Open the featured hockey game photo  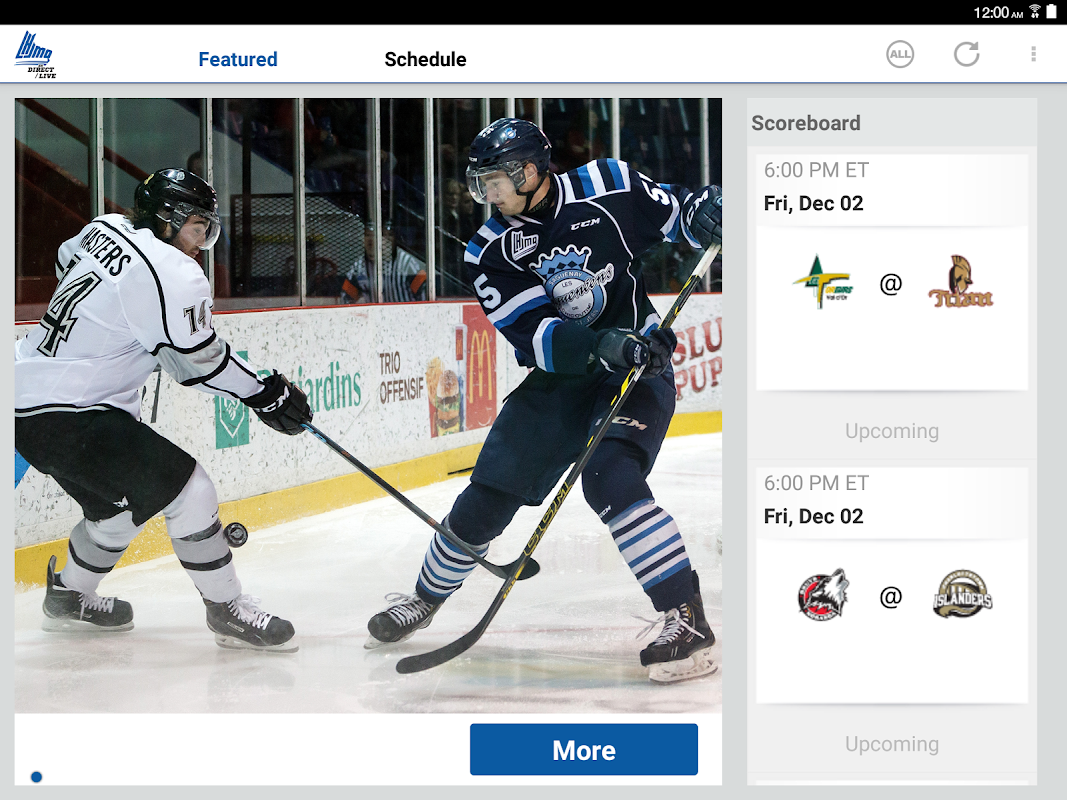368,405
